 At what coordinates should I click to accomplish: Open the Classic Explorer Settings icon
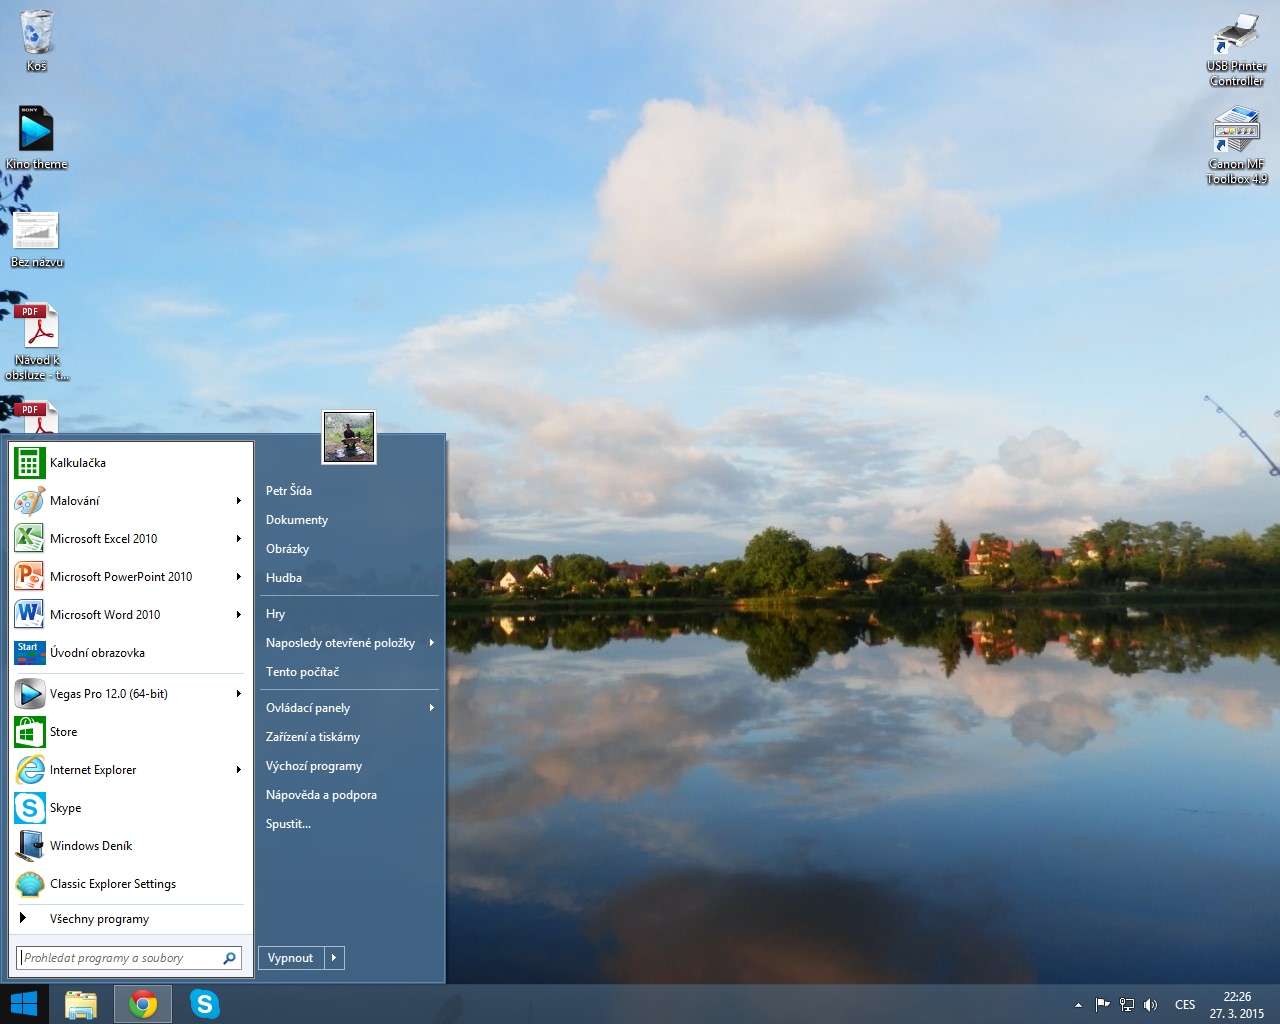pos(30,884)
